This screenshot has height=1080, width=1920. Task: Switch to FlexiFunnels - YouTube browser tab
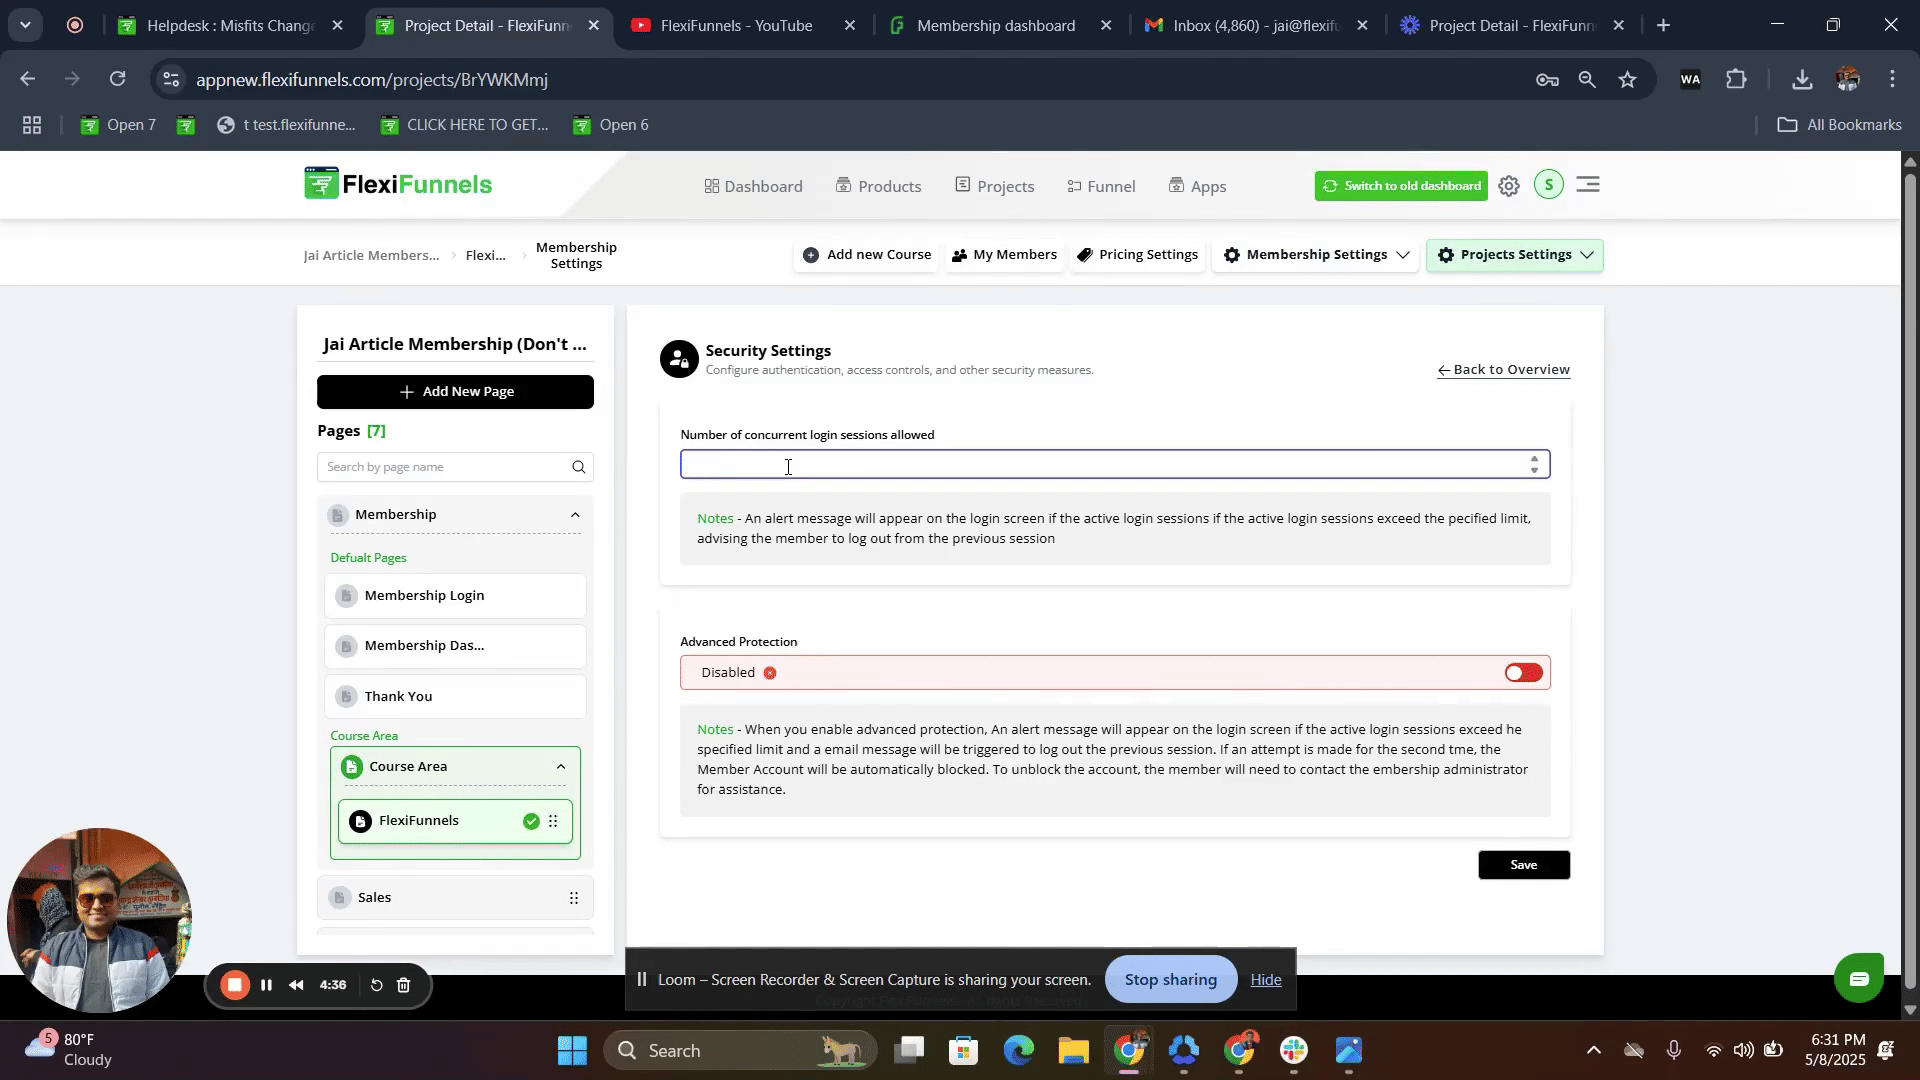click(736, 25)
